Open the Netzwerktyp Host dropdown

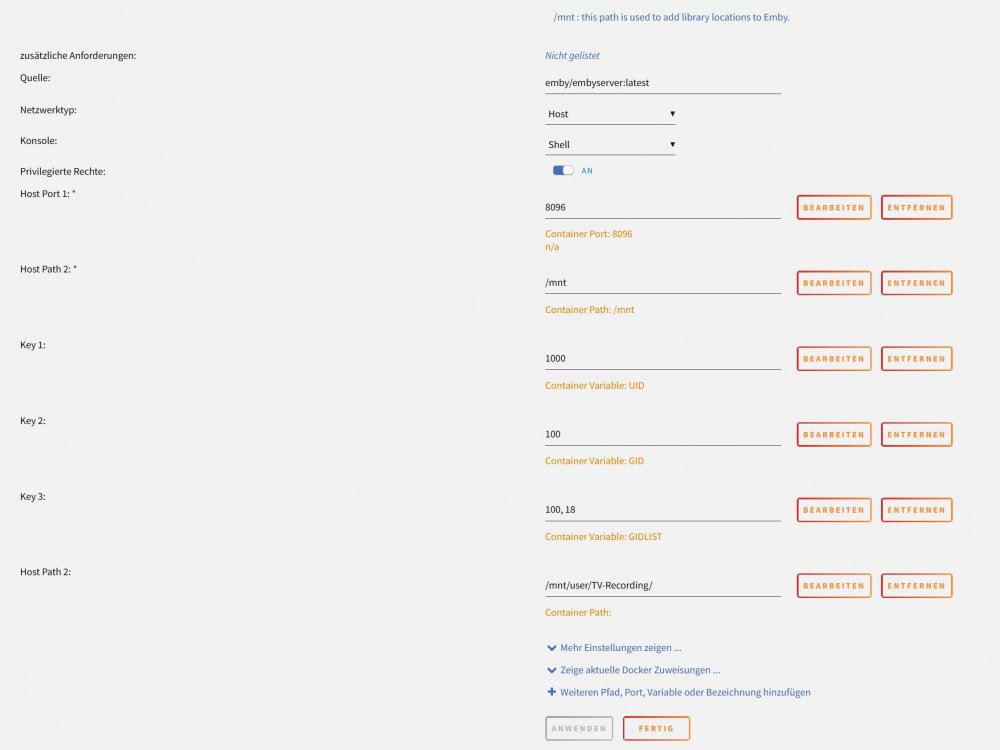coord(610,114)
